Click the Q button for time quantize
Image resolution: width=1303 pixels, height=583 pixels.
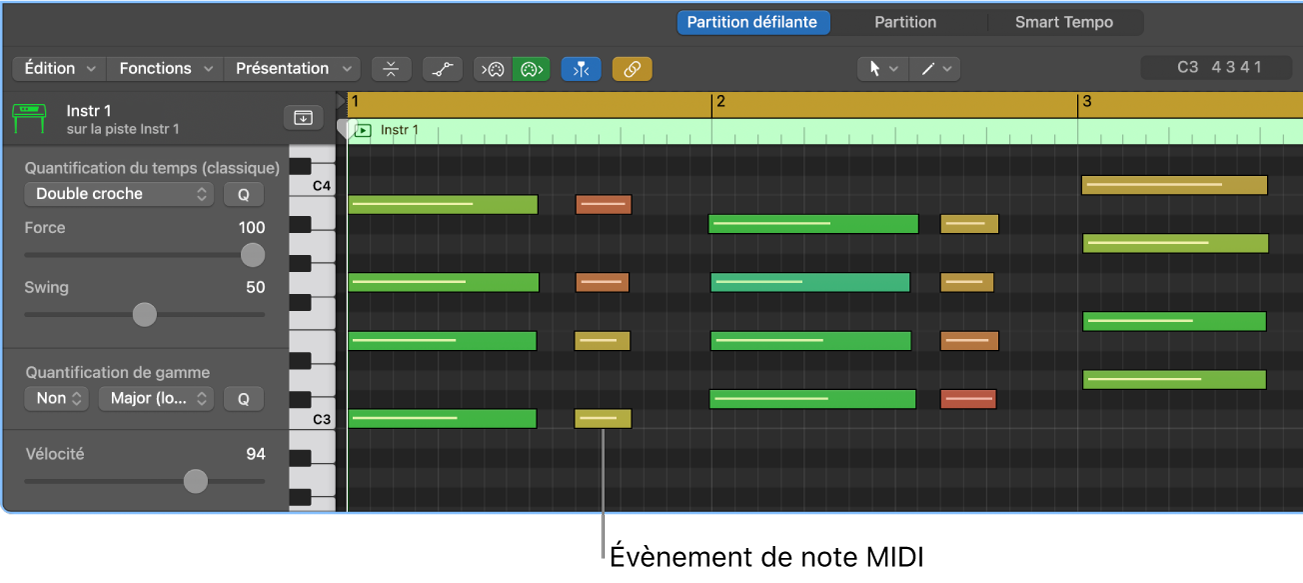click(243, 194)
